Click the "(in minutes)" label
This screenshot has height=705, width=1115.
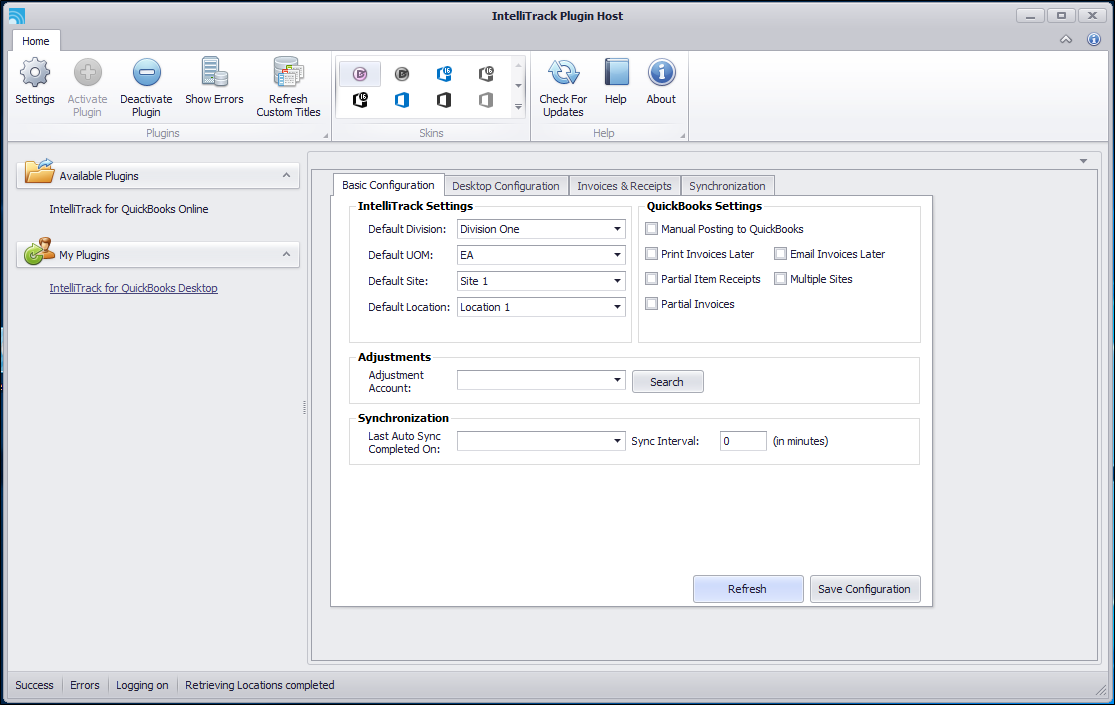coord(801,441)
